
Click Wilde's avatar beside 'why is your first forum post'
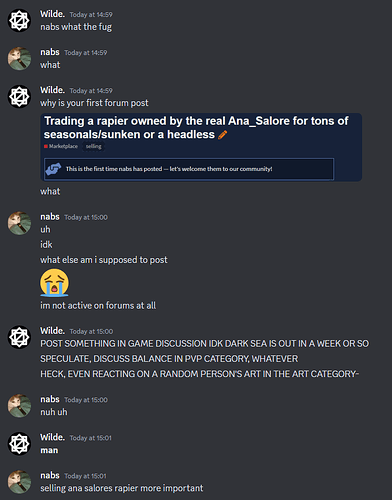pos(19,96)
